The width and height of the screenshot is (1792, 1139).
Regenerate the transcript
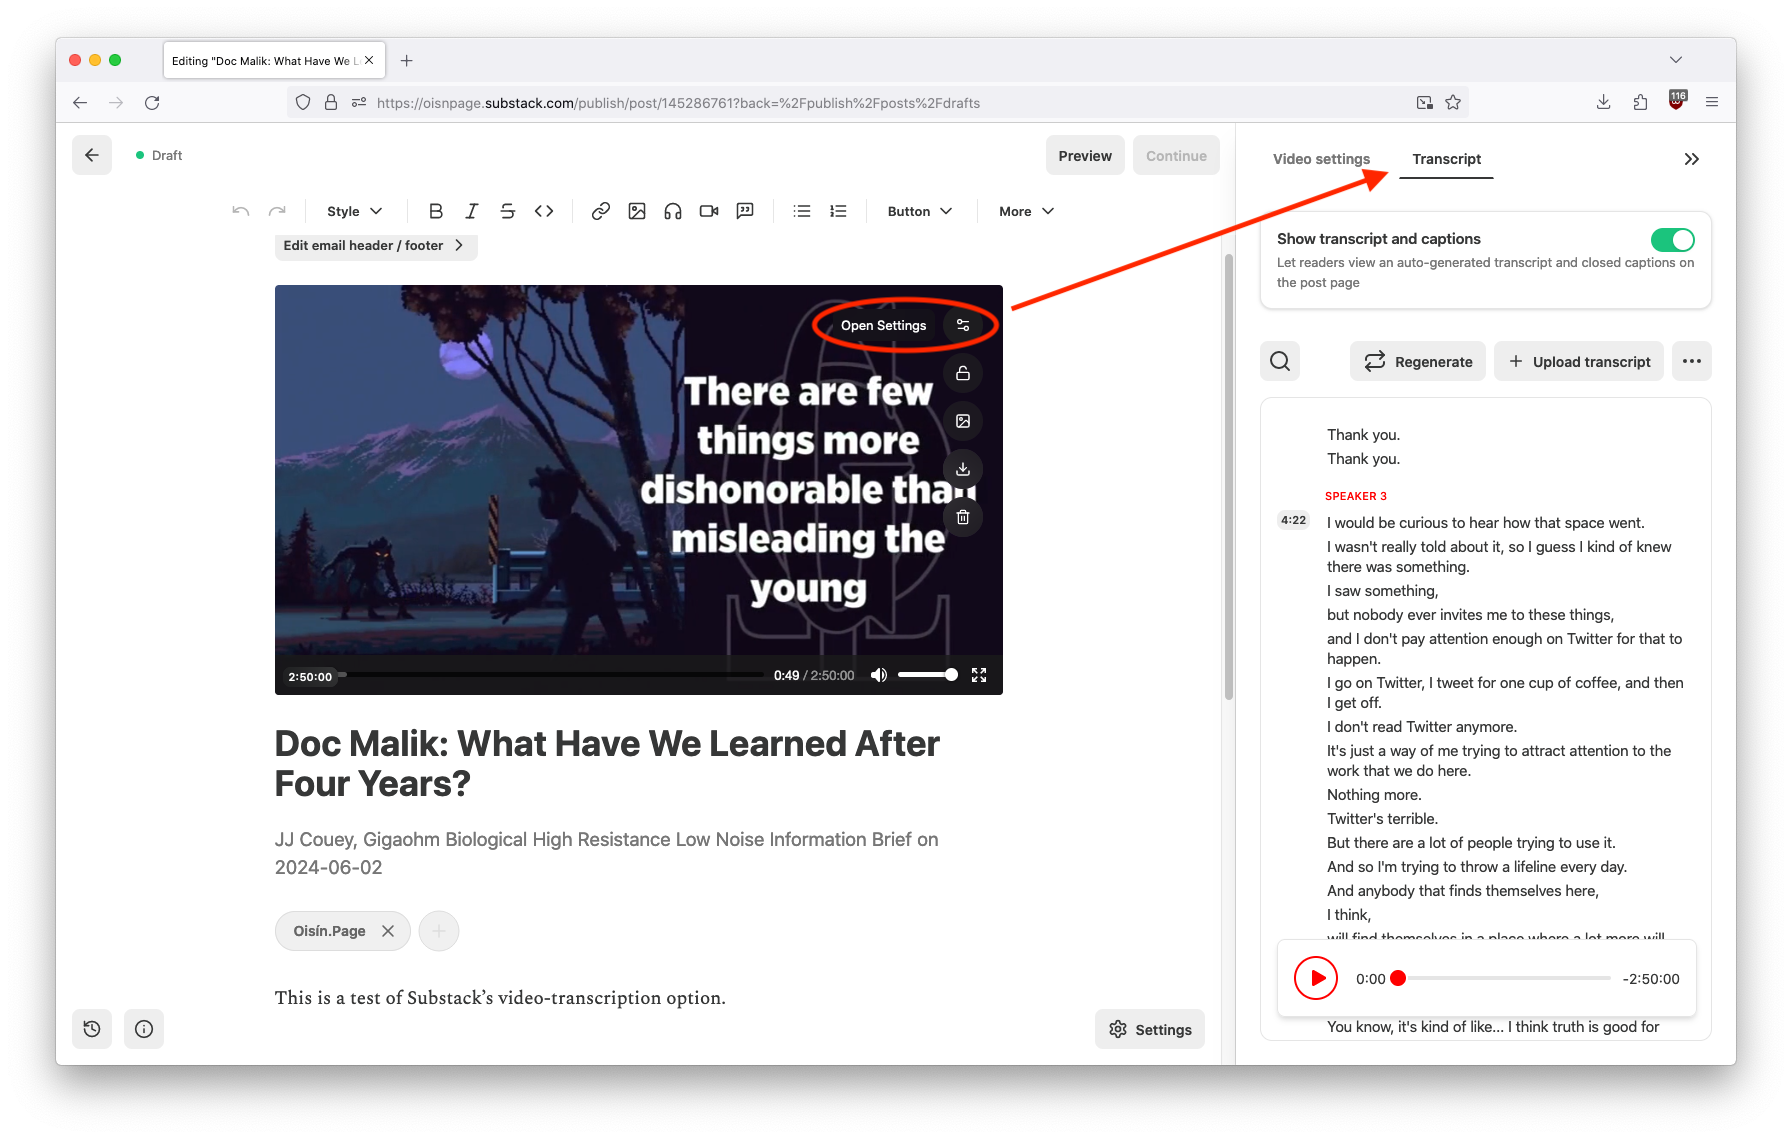[1418, 361]
